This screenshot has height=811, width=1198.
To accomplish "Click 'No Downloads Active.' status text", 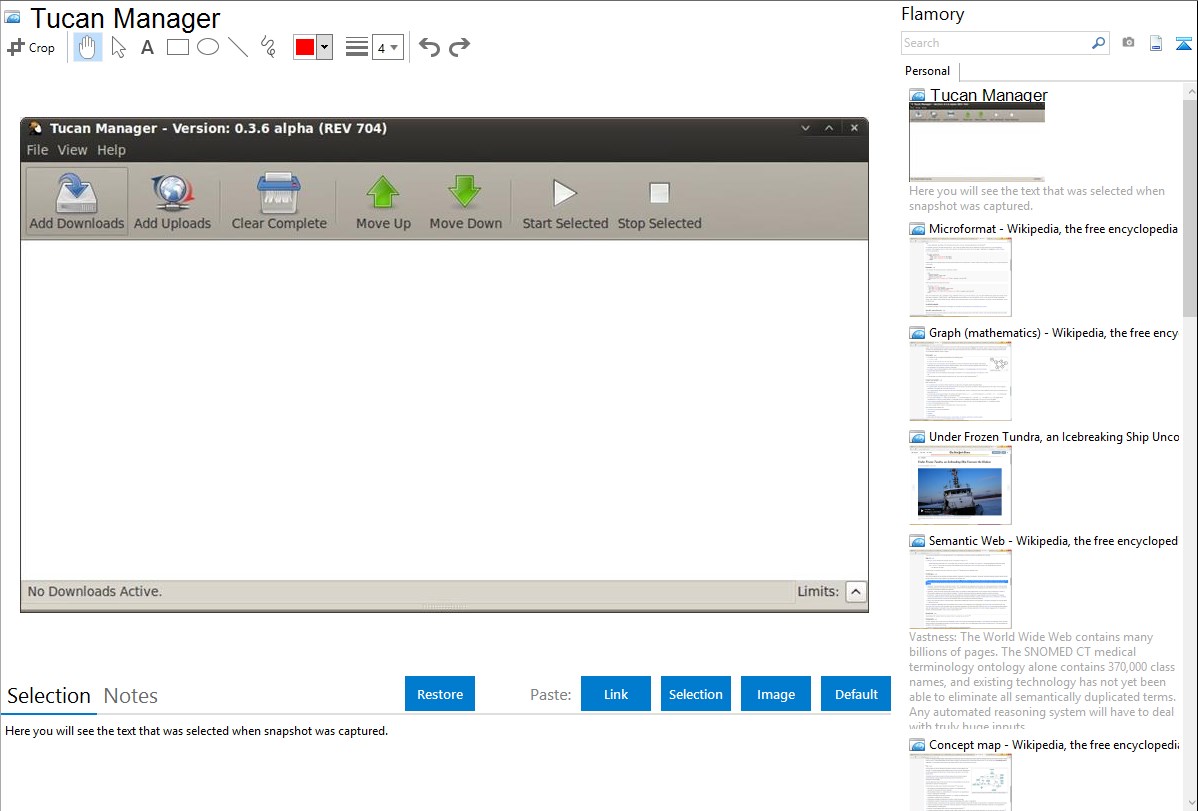I will (x=95, y=592).
